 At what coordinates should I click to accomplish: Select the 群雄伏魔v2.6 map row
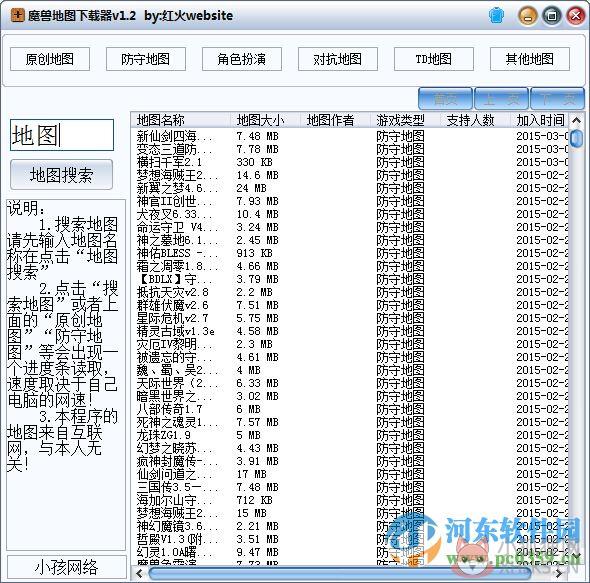click(350, 305)
